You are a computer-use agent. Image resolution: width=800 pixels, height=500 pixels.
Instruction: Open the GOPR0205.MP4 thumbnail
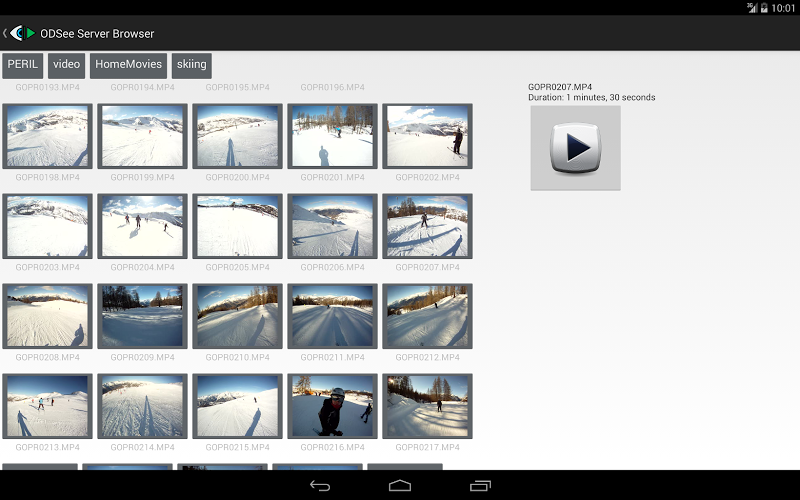click(x=237, y=226)
